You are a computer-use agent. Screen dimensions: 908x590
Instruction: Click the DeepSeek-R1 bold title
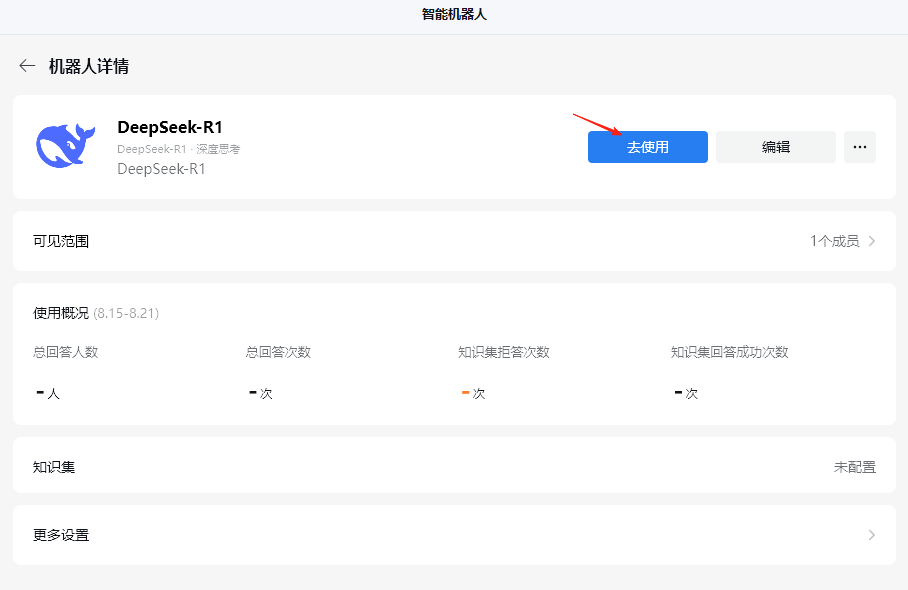(170, 127)
